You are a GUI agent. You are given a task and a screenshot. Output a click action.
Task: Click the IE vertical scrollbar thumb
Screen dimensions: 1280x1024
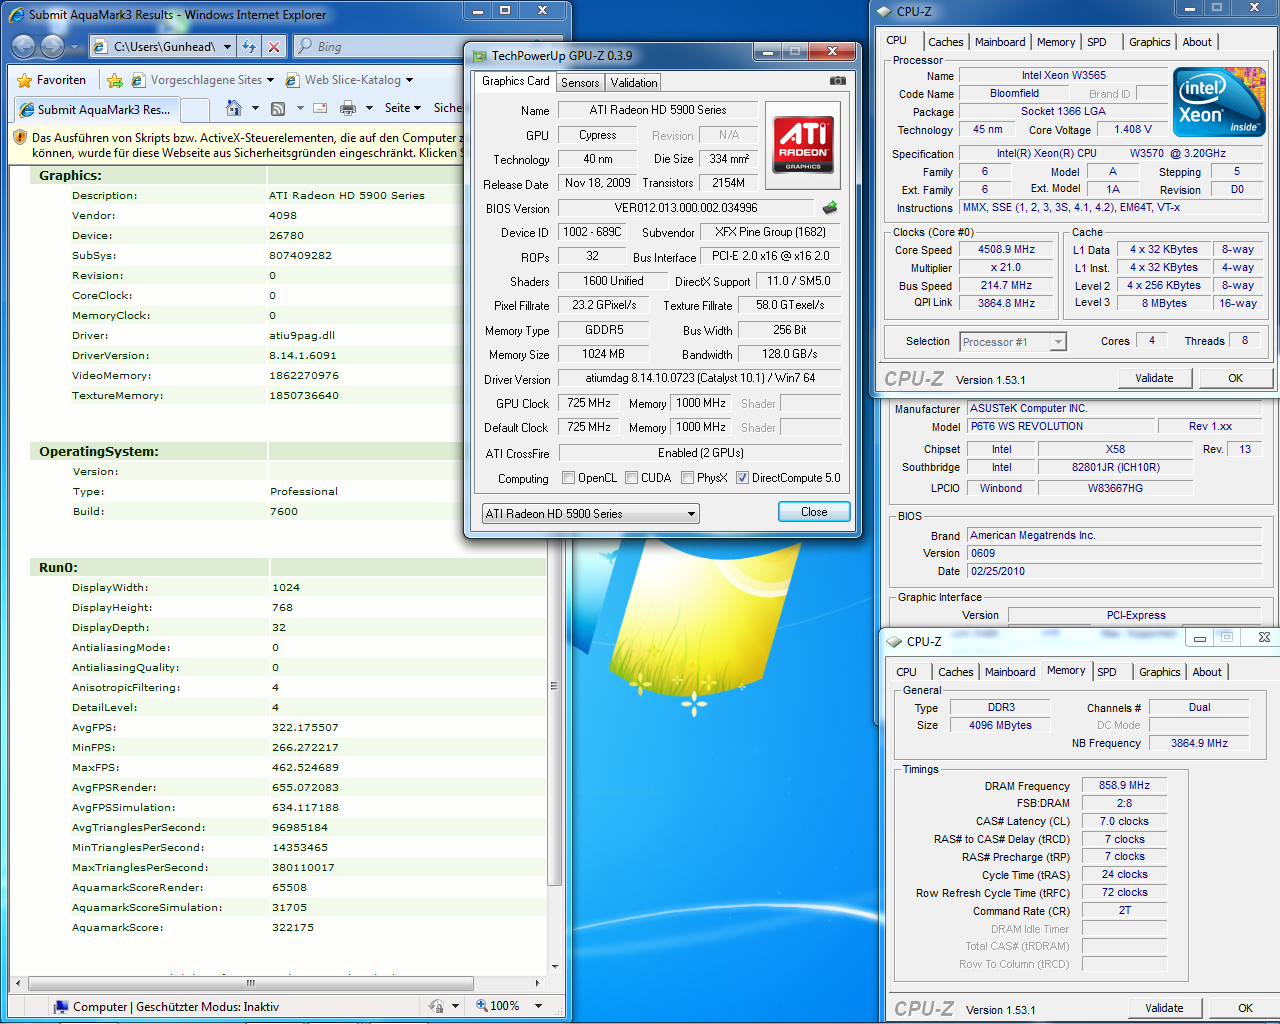click(555, 687)
